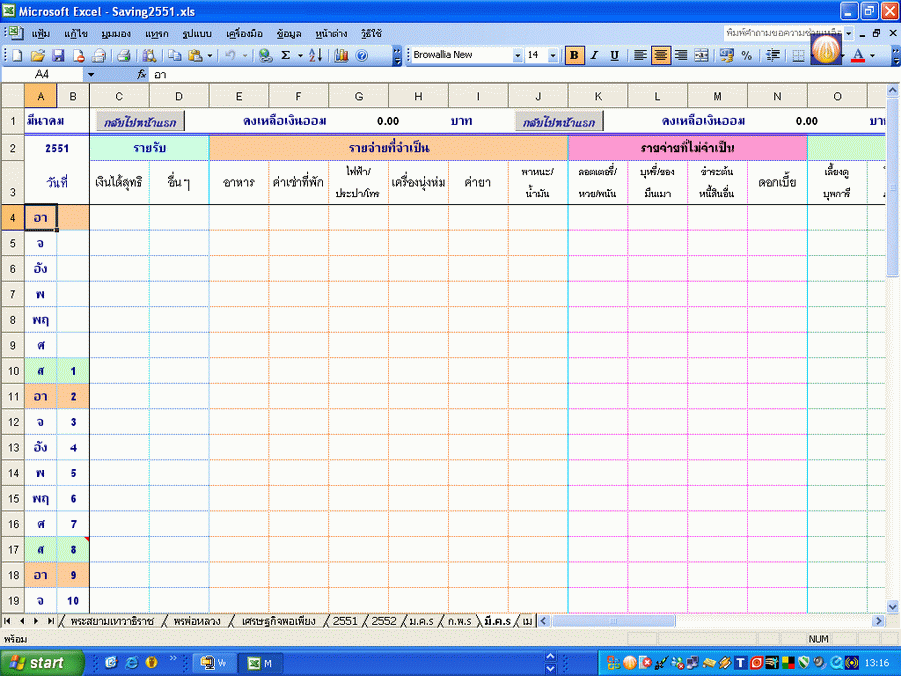
Task: Expand the Name Box dropdown arrow
Action: [x=90, y=75]
